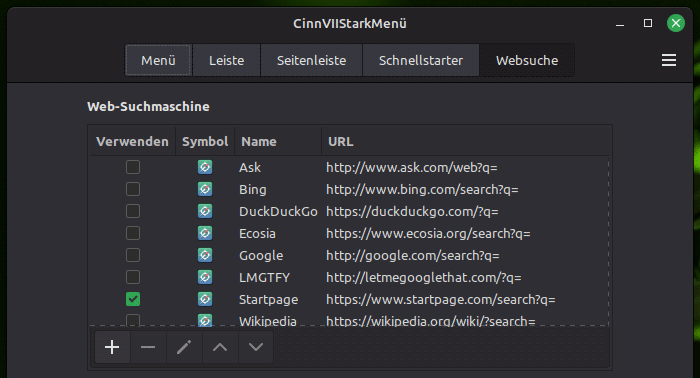Select the Google name cell
The height and width of the screenshot is (378, 700).
pyautogui.click(x=261, y=256)
